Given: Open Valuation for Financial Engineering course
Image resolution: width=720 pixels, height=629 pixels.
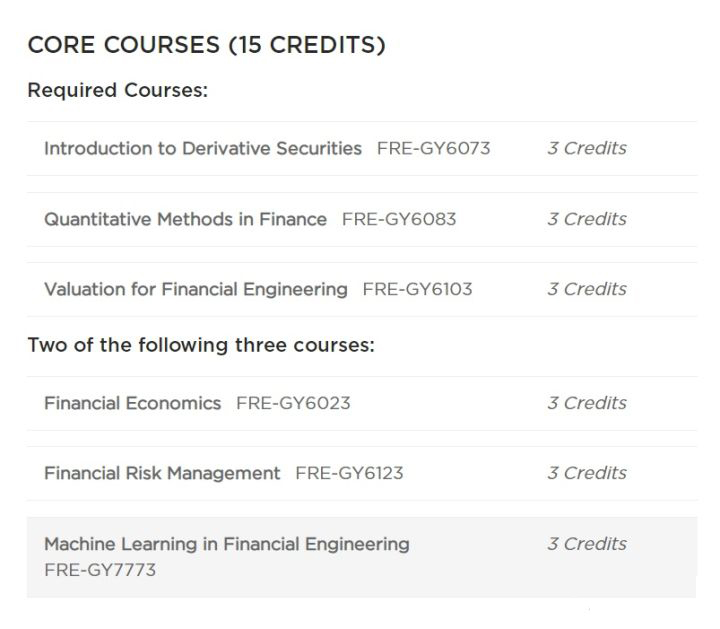Looking at the screenshot, I should click(x=195, y=289).
